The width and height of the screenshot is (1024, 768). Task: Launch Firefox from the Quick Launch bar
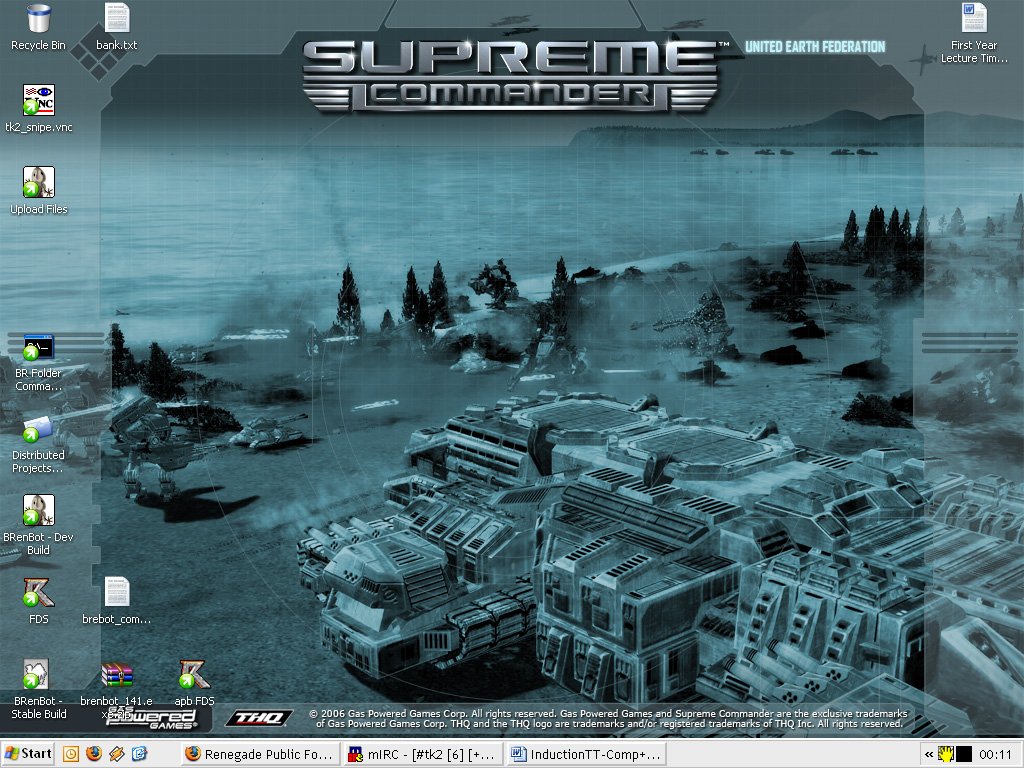[94, 754]
